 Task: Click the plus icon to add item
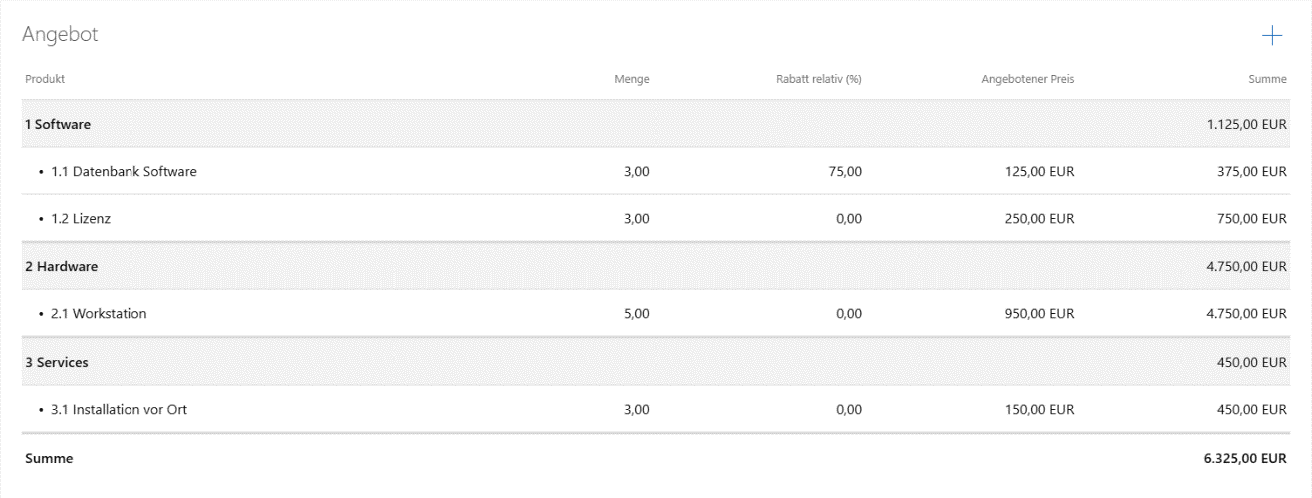click(1271, 35)
